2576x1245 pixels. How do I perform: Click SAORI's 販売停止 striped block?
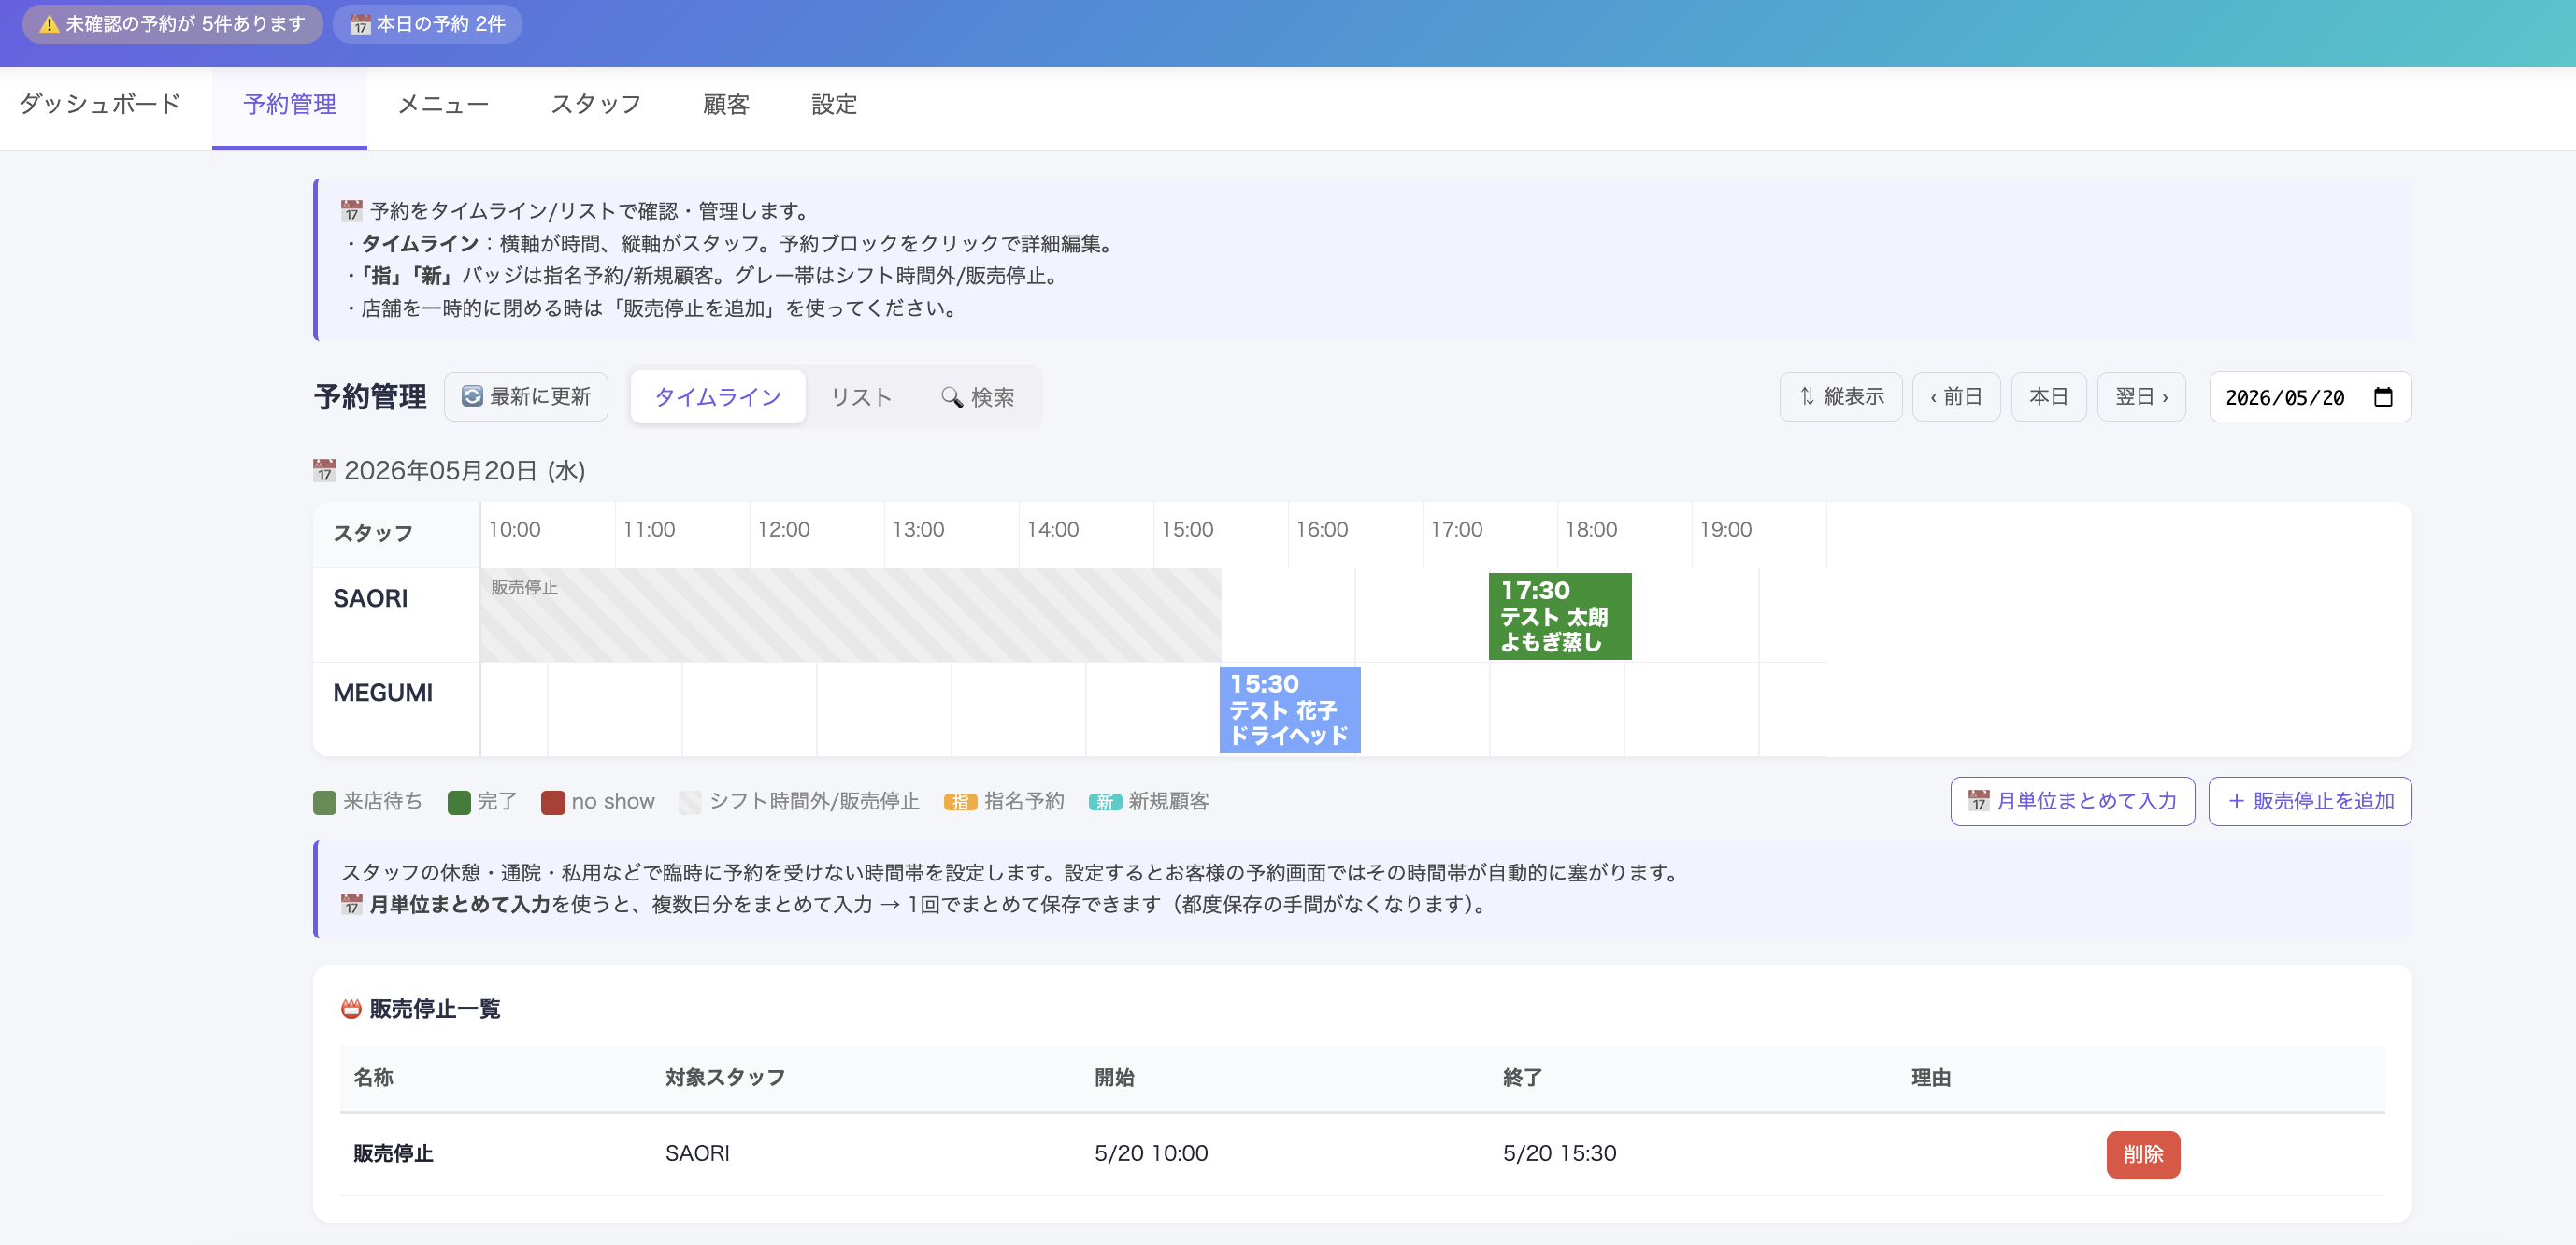pyautogui.click(x=850, y=615)
